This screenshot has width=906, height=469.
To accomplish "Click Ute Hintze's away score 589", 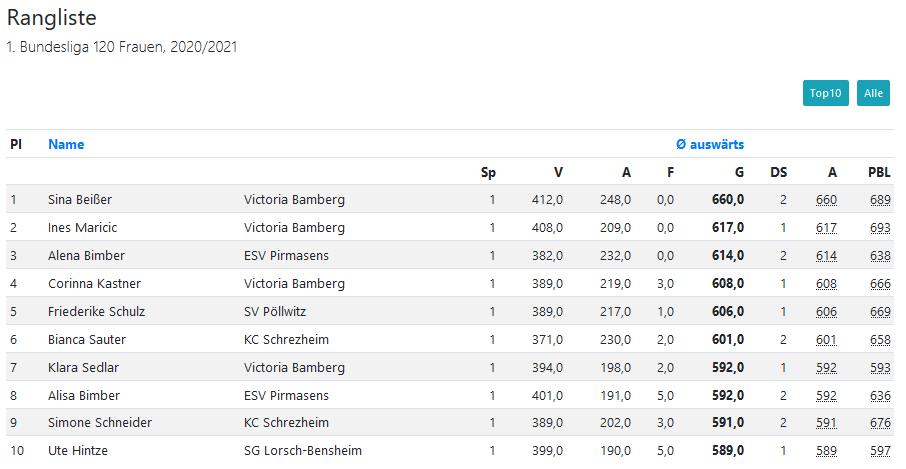I will (x=826, y=451).
